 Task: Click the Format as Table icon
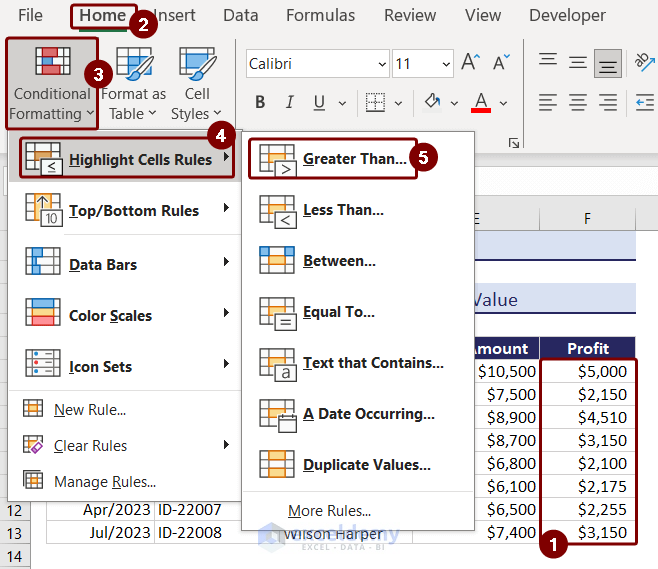134,63
